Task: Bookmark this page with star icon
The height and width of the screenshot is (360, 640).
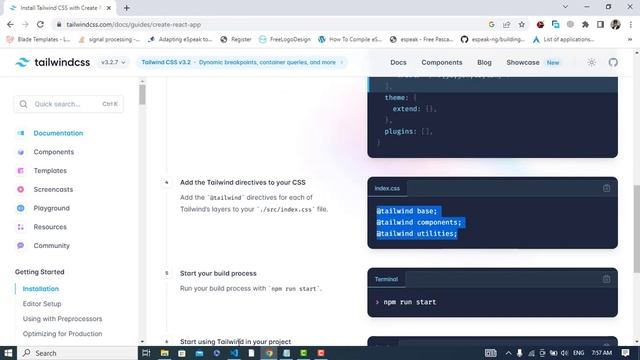Action: 522,24
